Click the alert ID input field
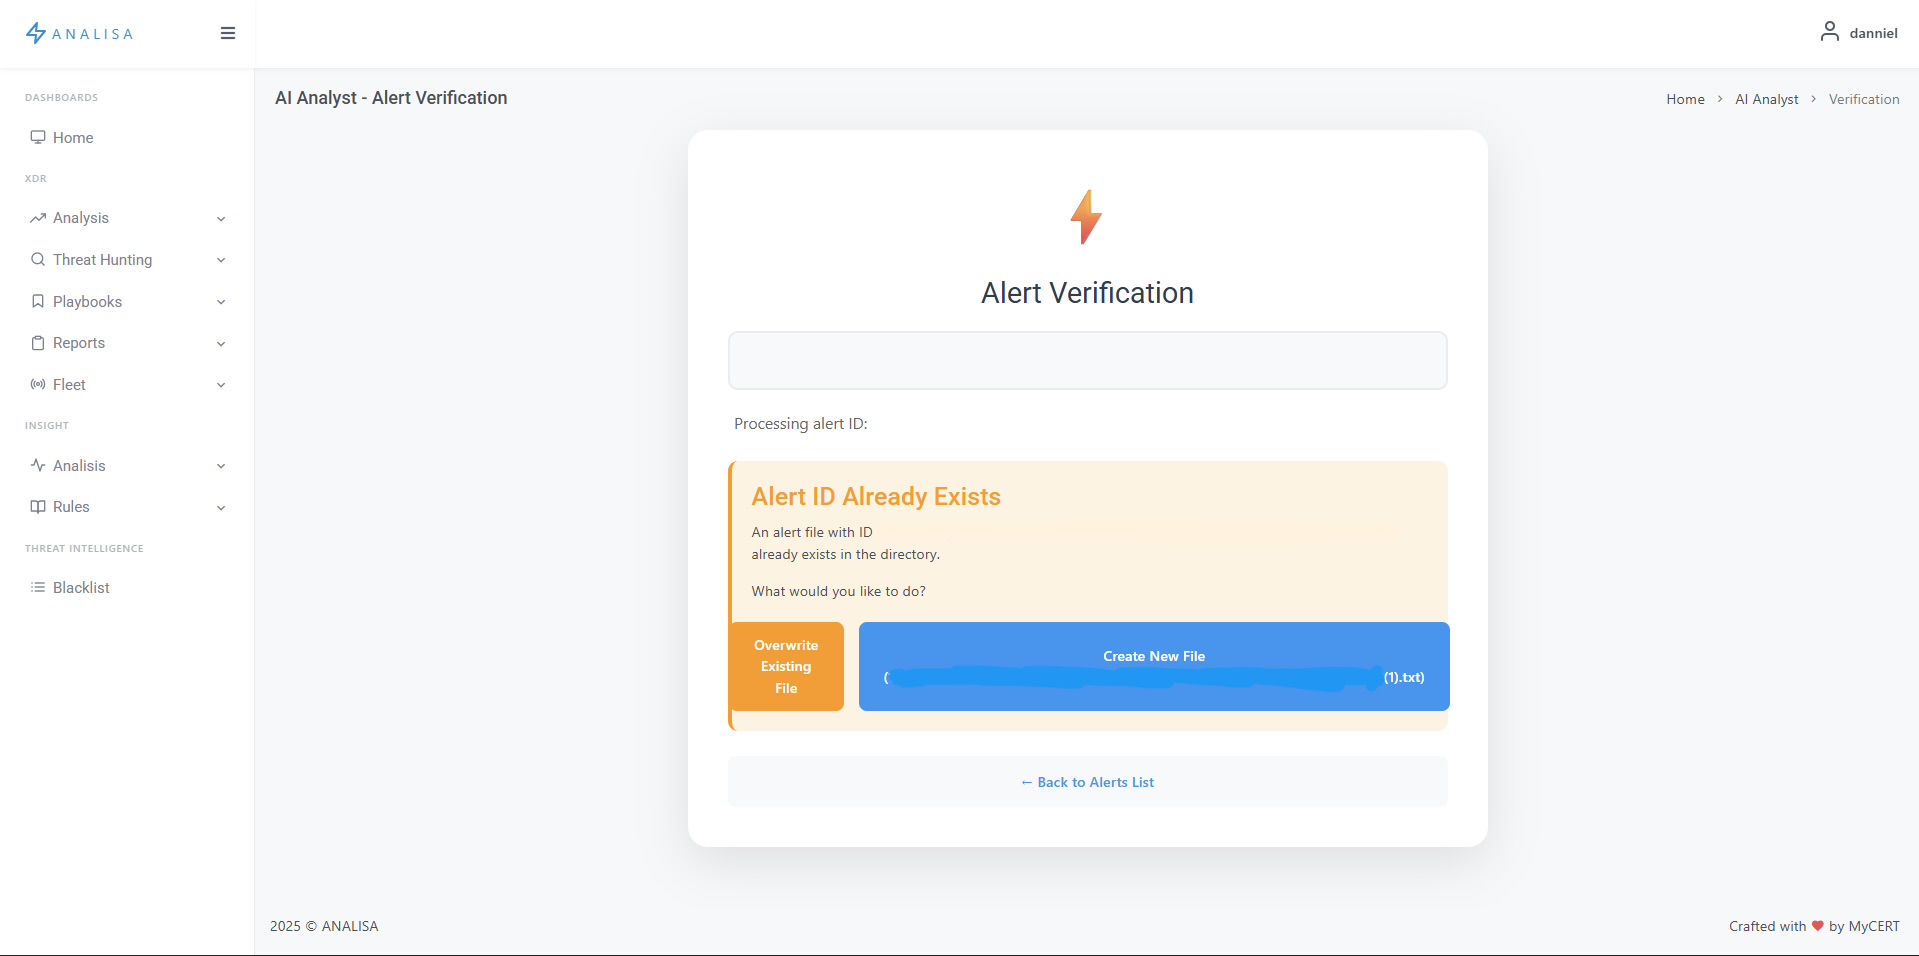This screenshot has width=1919, height=956. tap(1087, 360)
